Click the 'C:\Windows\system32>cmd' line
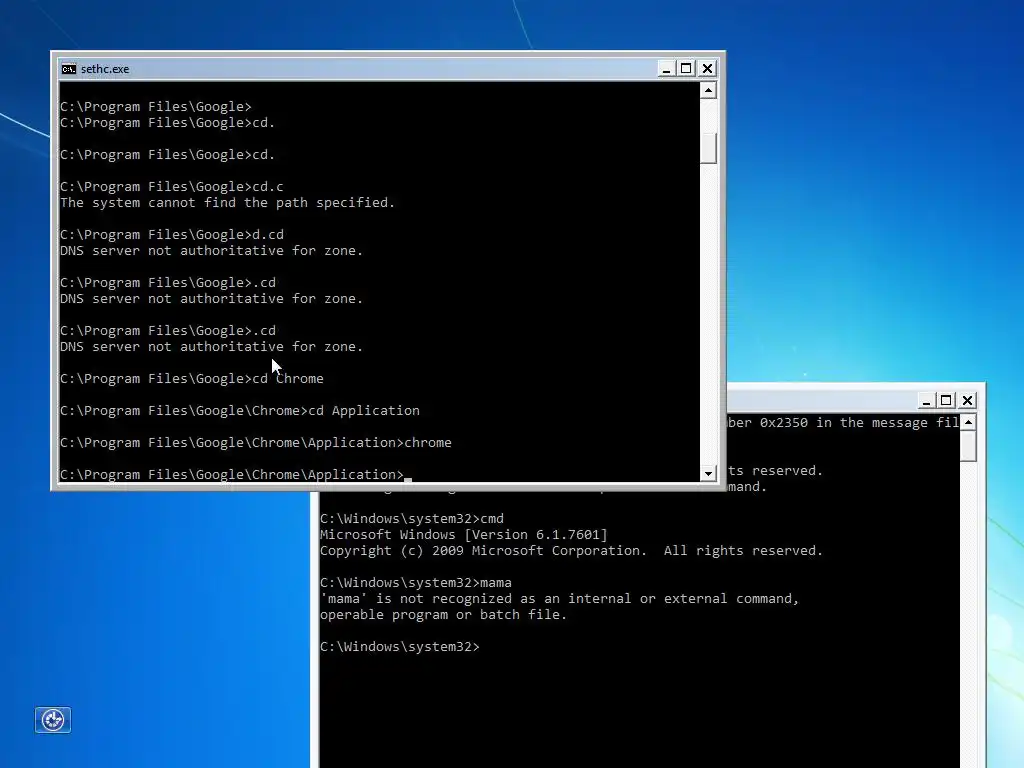 tap(411, 519)
